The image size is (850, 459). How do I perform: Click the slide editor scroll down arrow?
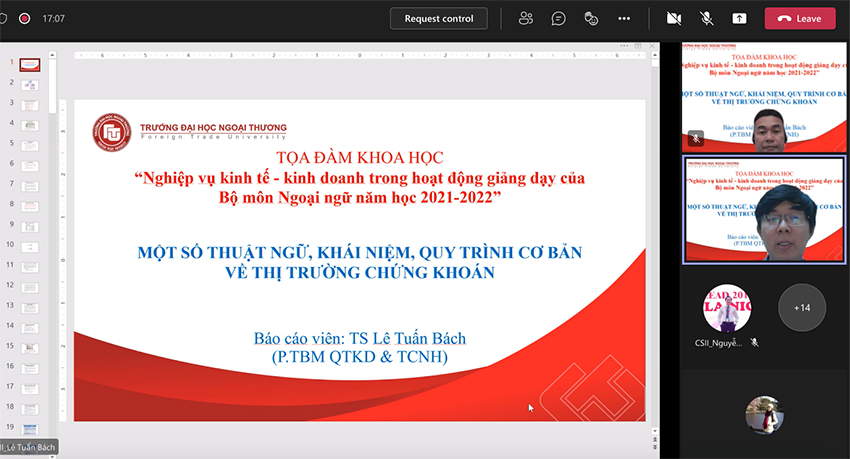[655, 431]
